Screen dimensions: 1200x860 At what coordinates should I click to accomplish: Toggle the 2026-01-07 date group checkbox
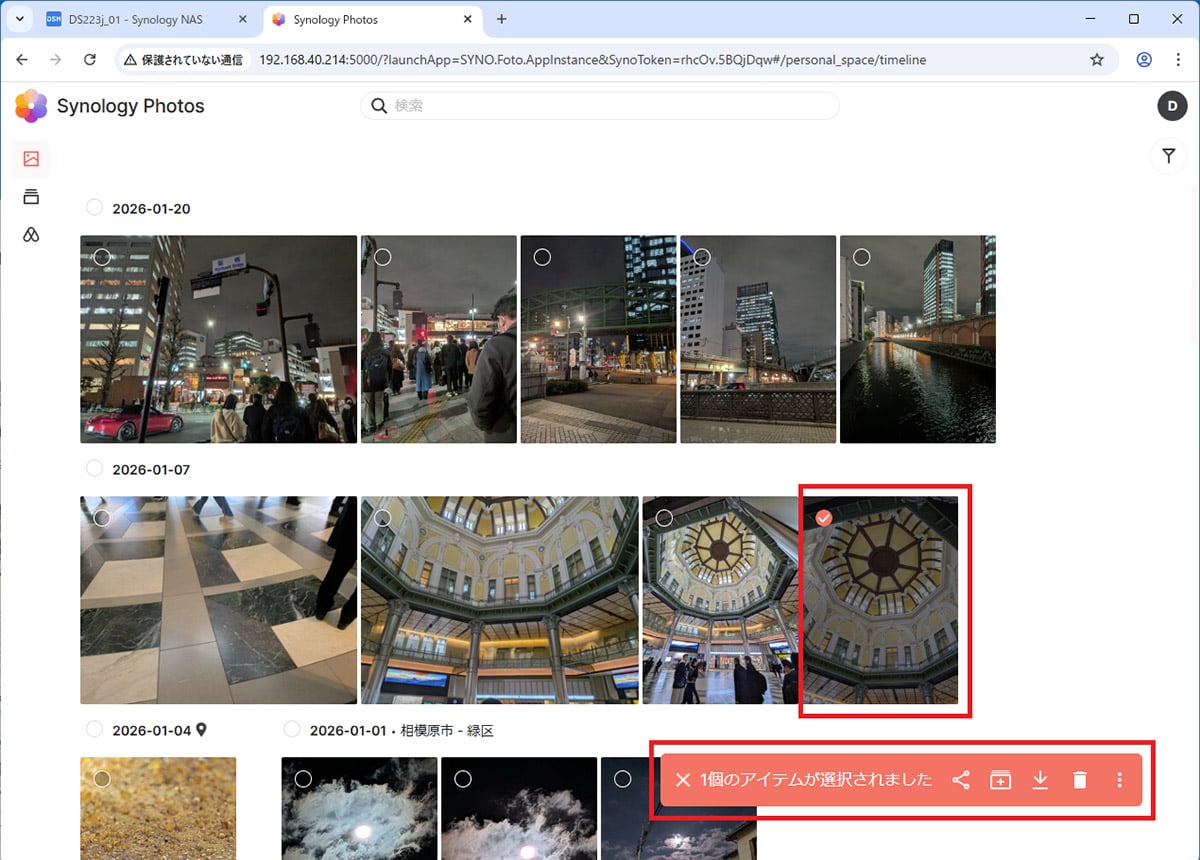click(x=94, y=468)
